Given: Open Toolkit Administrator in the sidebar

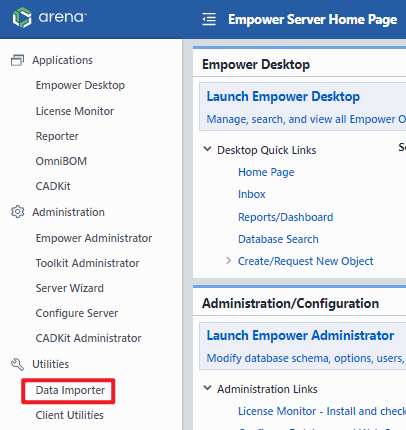Looking at the screenshot, I should [x=88, y=263].
